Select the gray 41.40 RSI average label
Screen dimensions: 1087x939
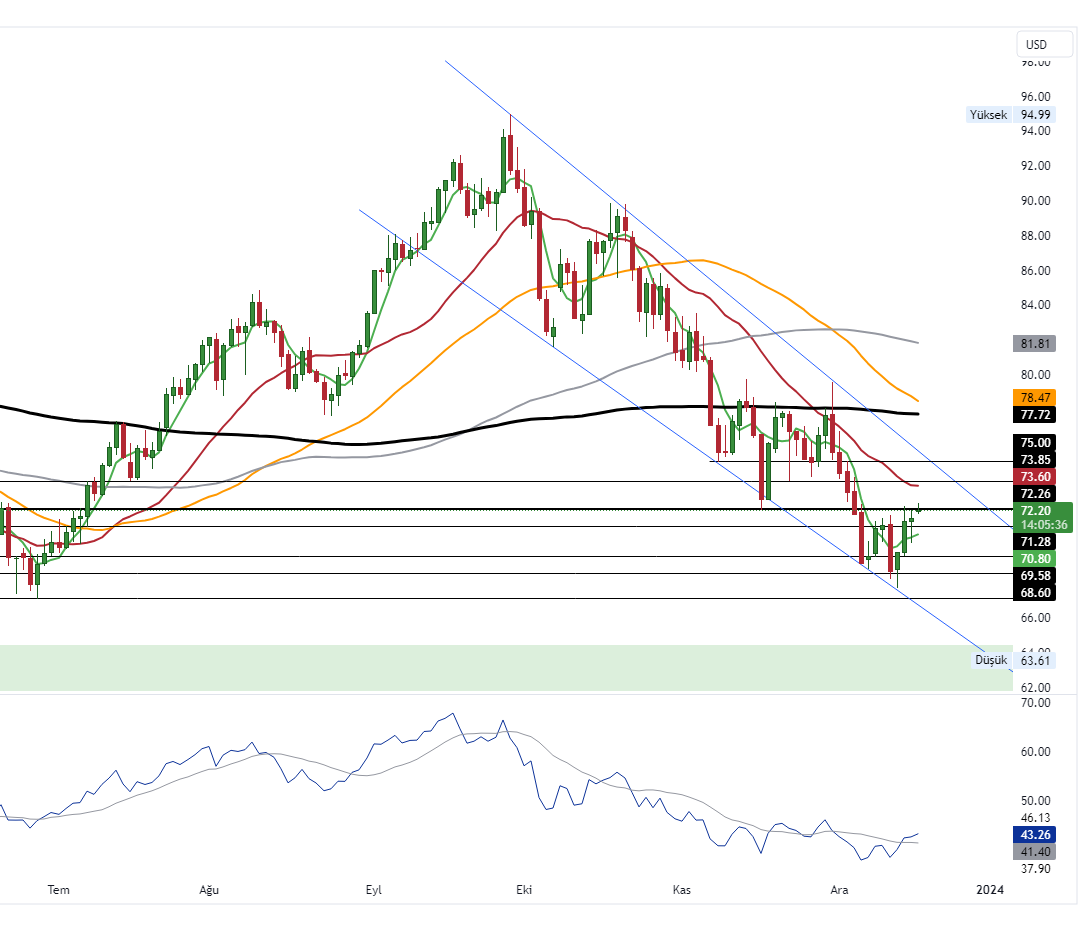click(x=1034, y=851)
